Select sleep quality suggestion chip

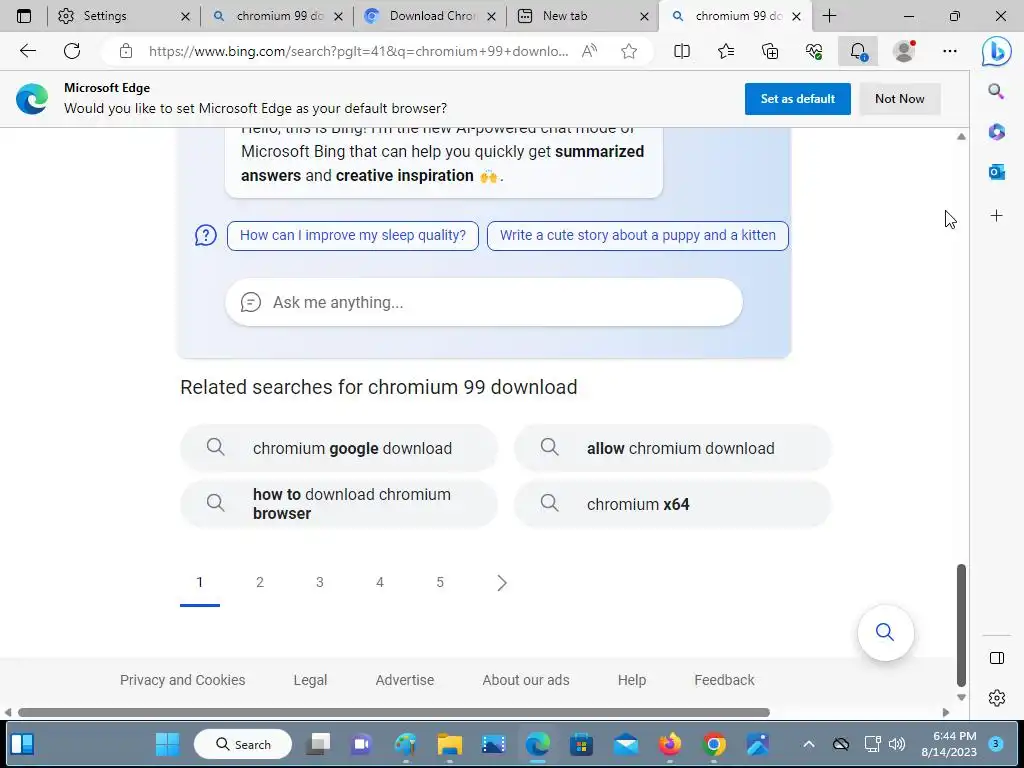[x=353, y=235]
